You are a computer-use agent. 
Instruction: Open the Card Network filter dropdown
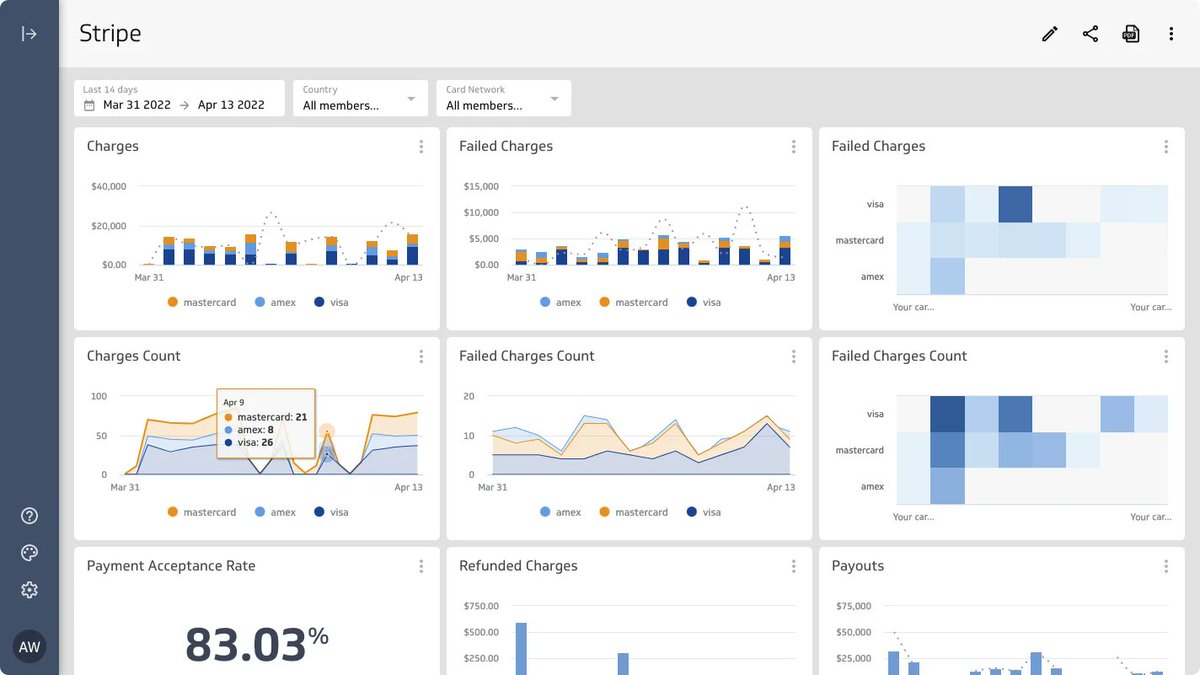pyautogui.click(x=503, y=98)
